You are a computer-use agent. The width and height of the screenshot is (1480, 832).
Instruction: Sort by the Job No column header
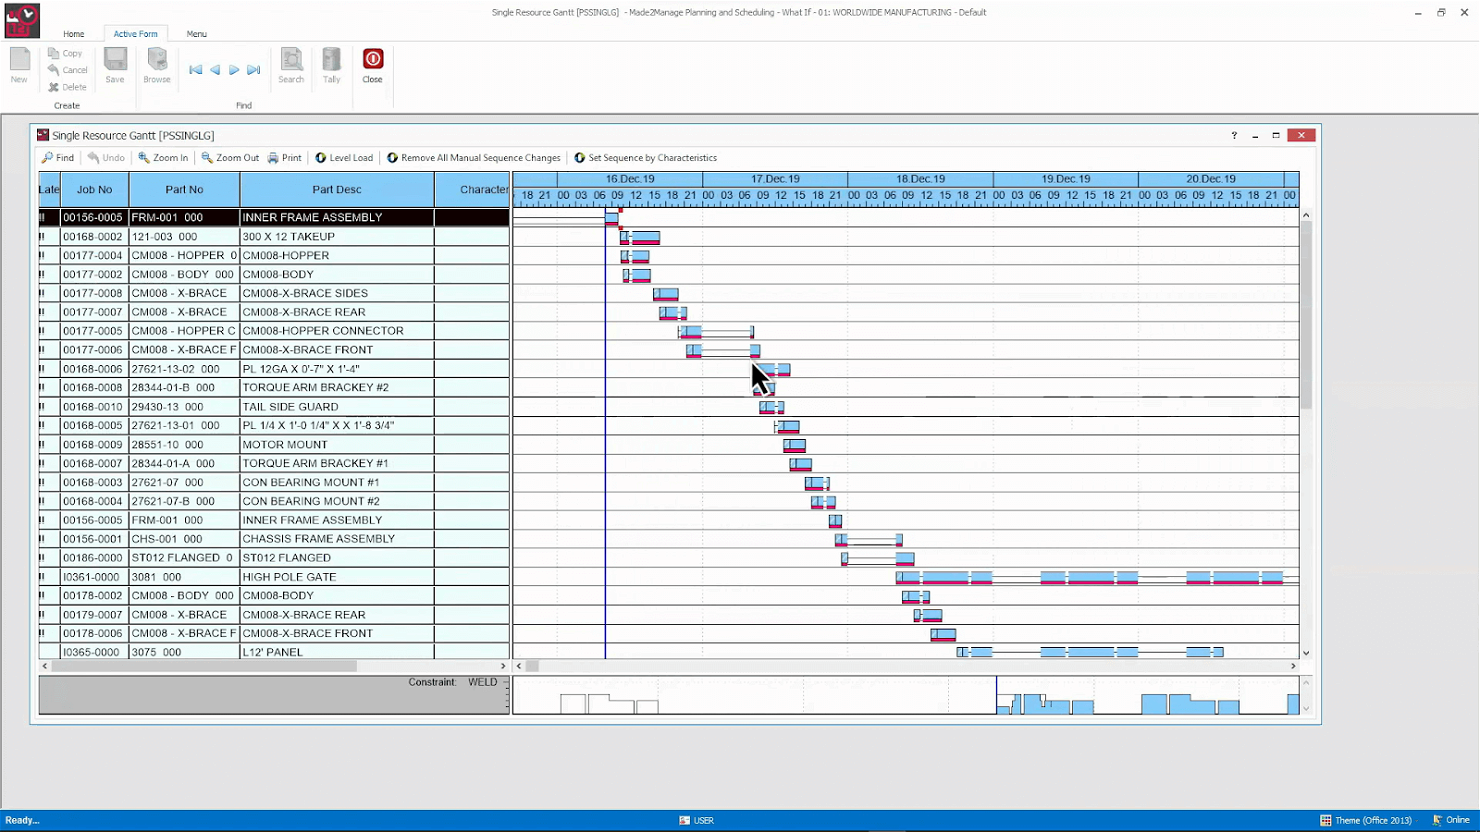click(x=94, y=190)
